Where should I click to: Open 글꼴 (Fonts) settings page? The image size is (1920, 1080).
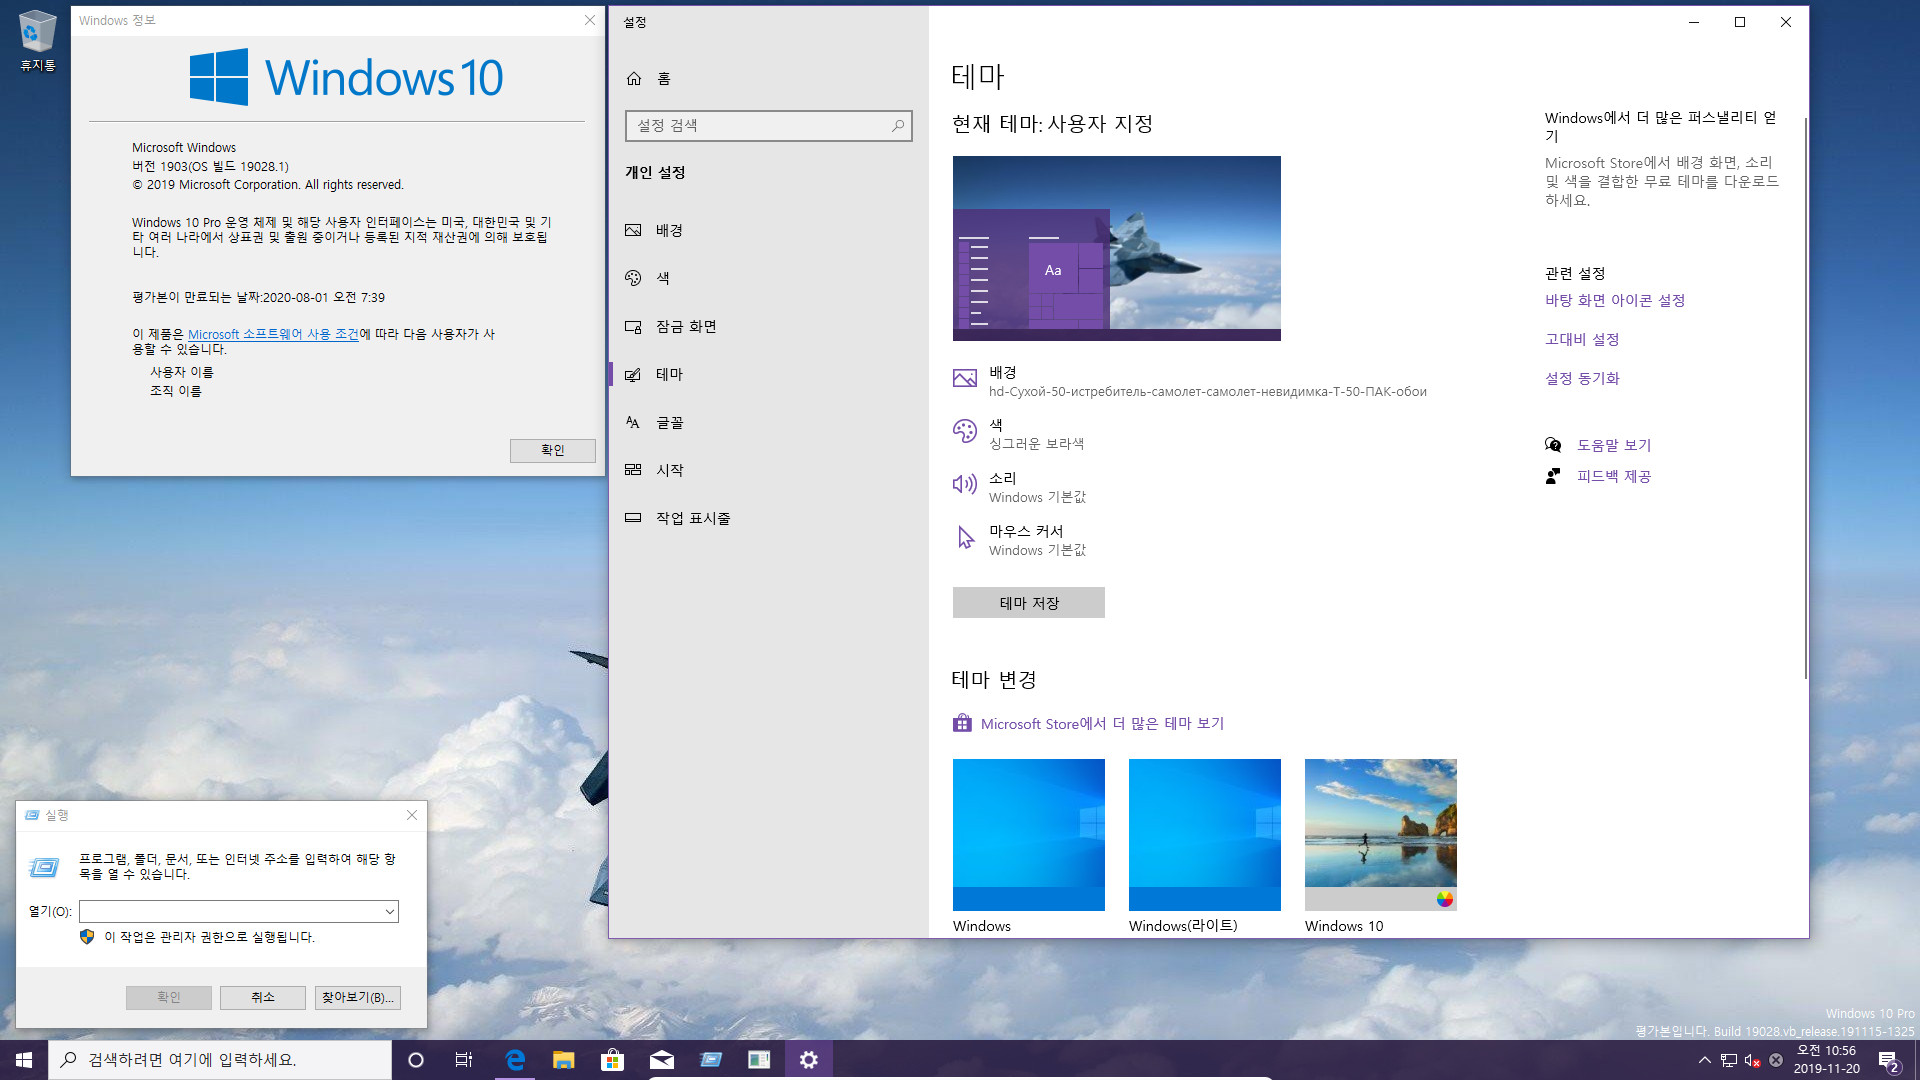[768, 423]
